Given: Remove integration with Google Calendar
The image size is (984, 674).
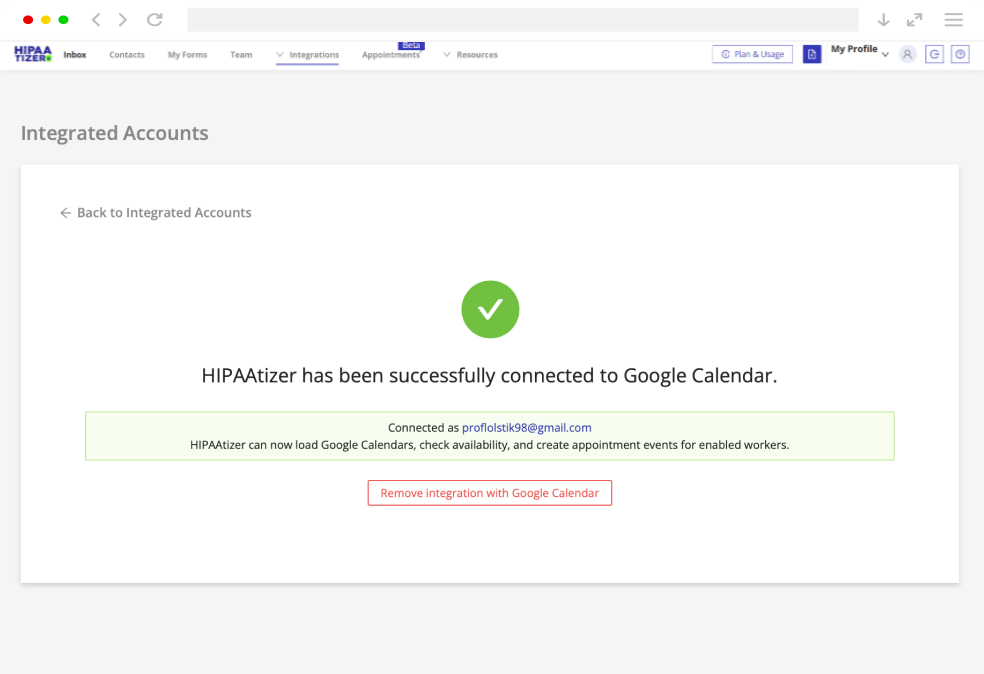Looking at the screenshot, I should coord(489,493).
